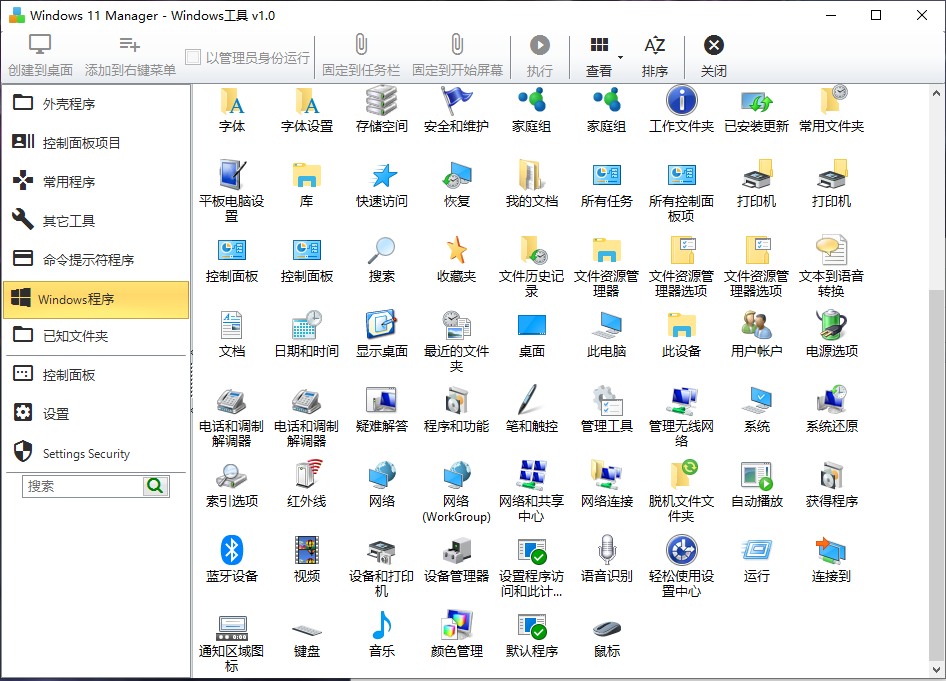Switch to 命令提示符程序 sidebar category
Viewport: 946px width, 681px height.
coord(97,260)
